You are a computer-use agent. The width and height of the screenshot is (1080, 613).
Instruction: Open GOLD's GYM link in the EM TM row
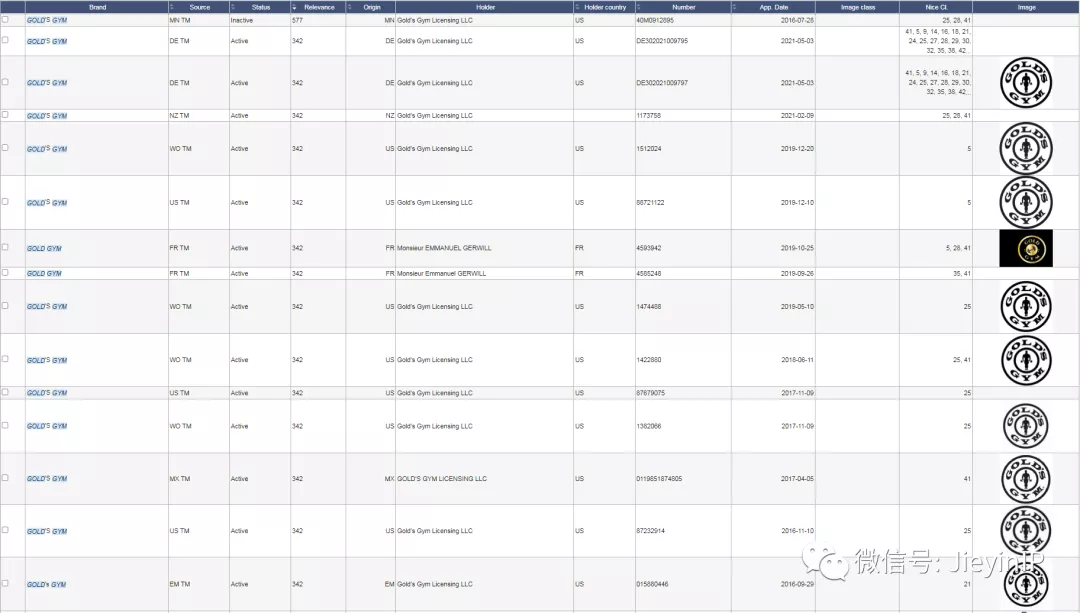[46, 585]
